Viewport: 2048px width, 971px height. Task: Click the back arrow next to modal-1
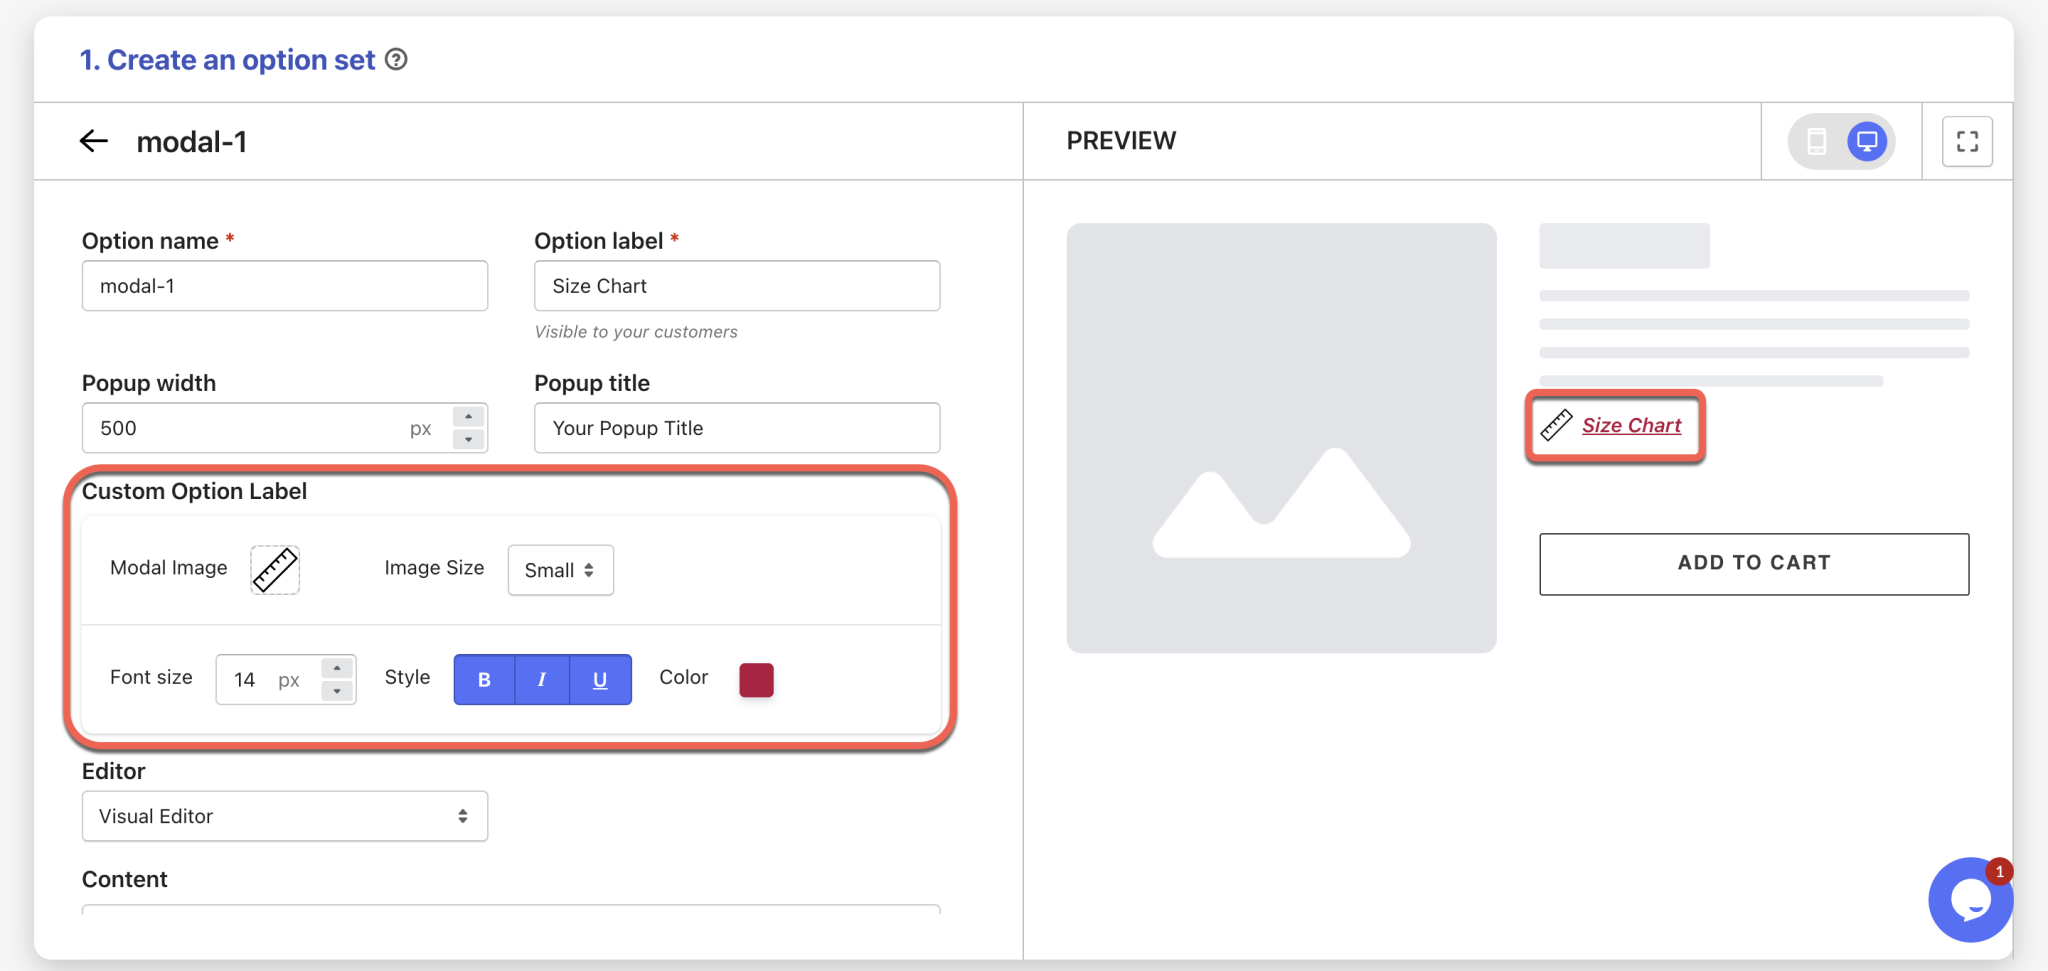[93, 141]
